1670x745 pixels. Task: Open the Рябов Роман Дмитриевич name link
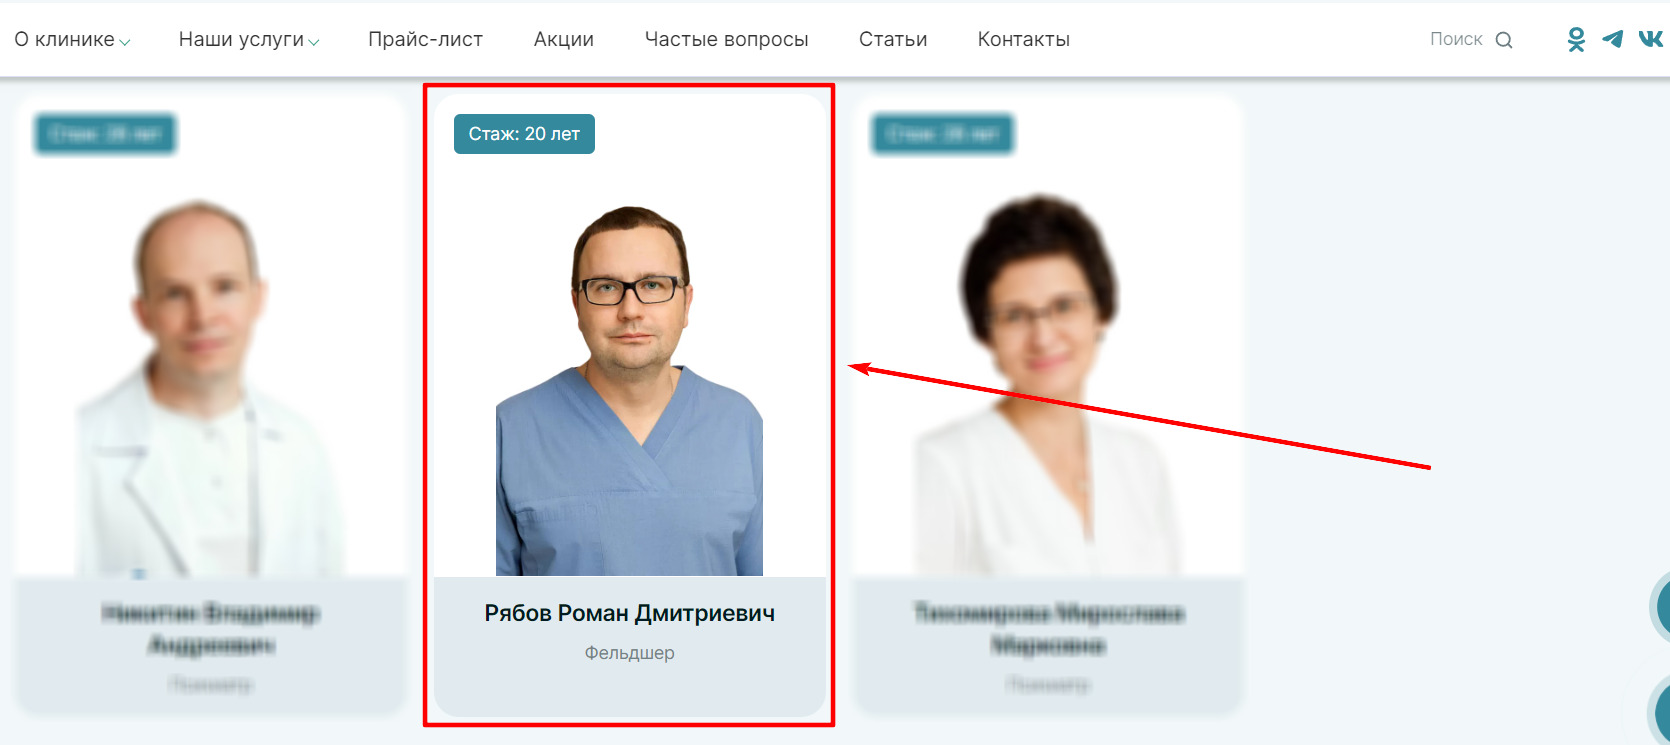coord(630,613)
